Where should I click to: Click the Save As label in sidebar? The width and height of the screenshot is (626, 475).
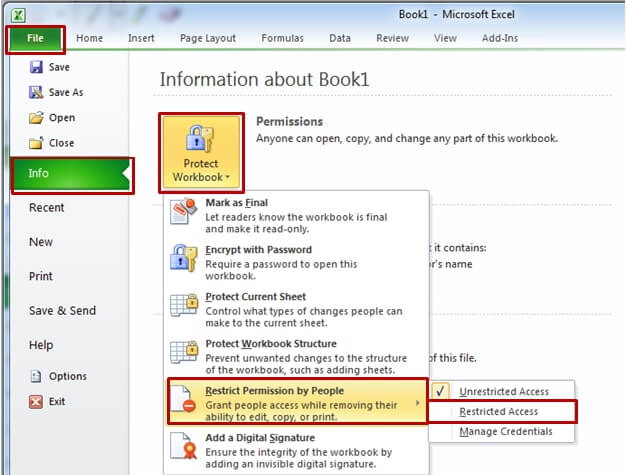(x=66, y=93)
